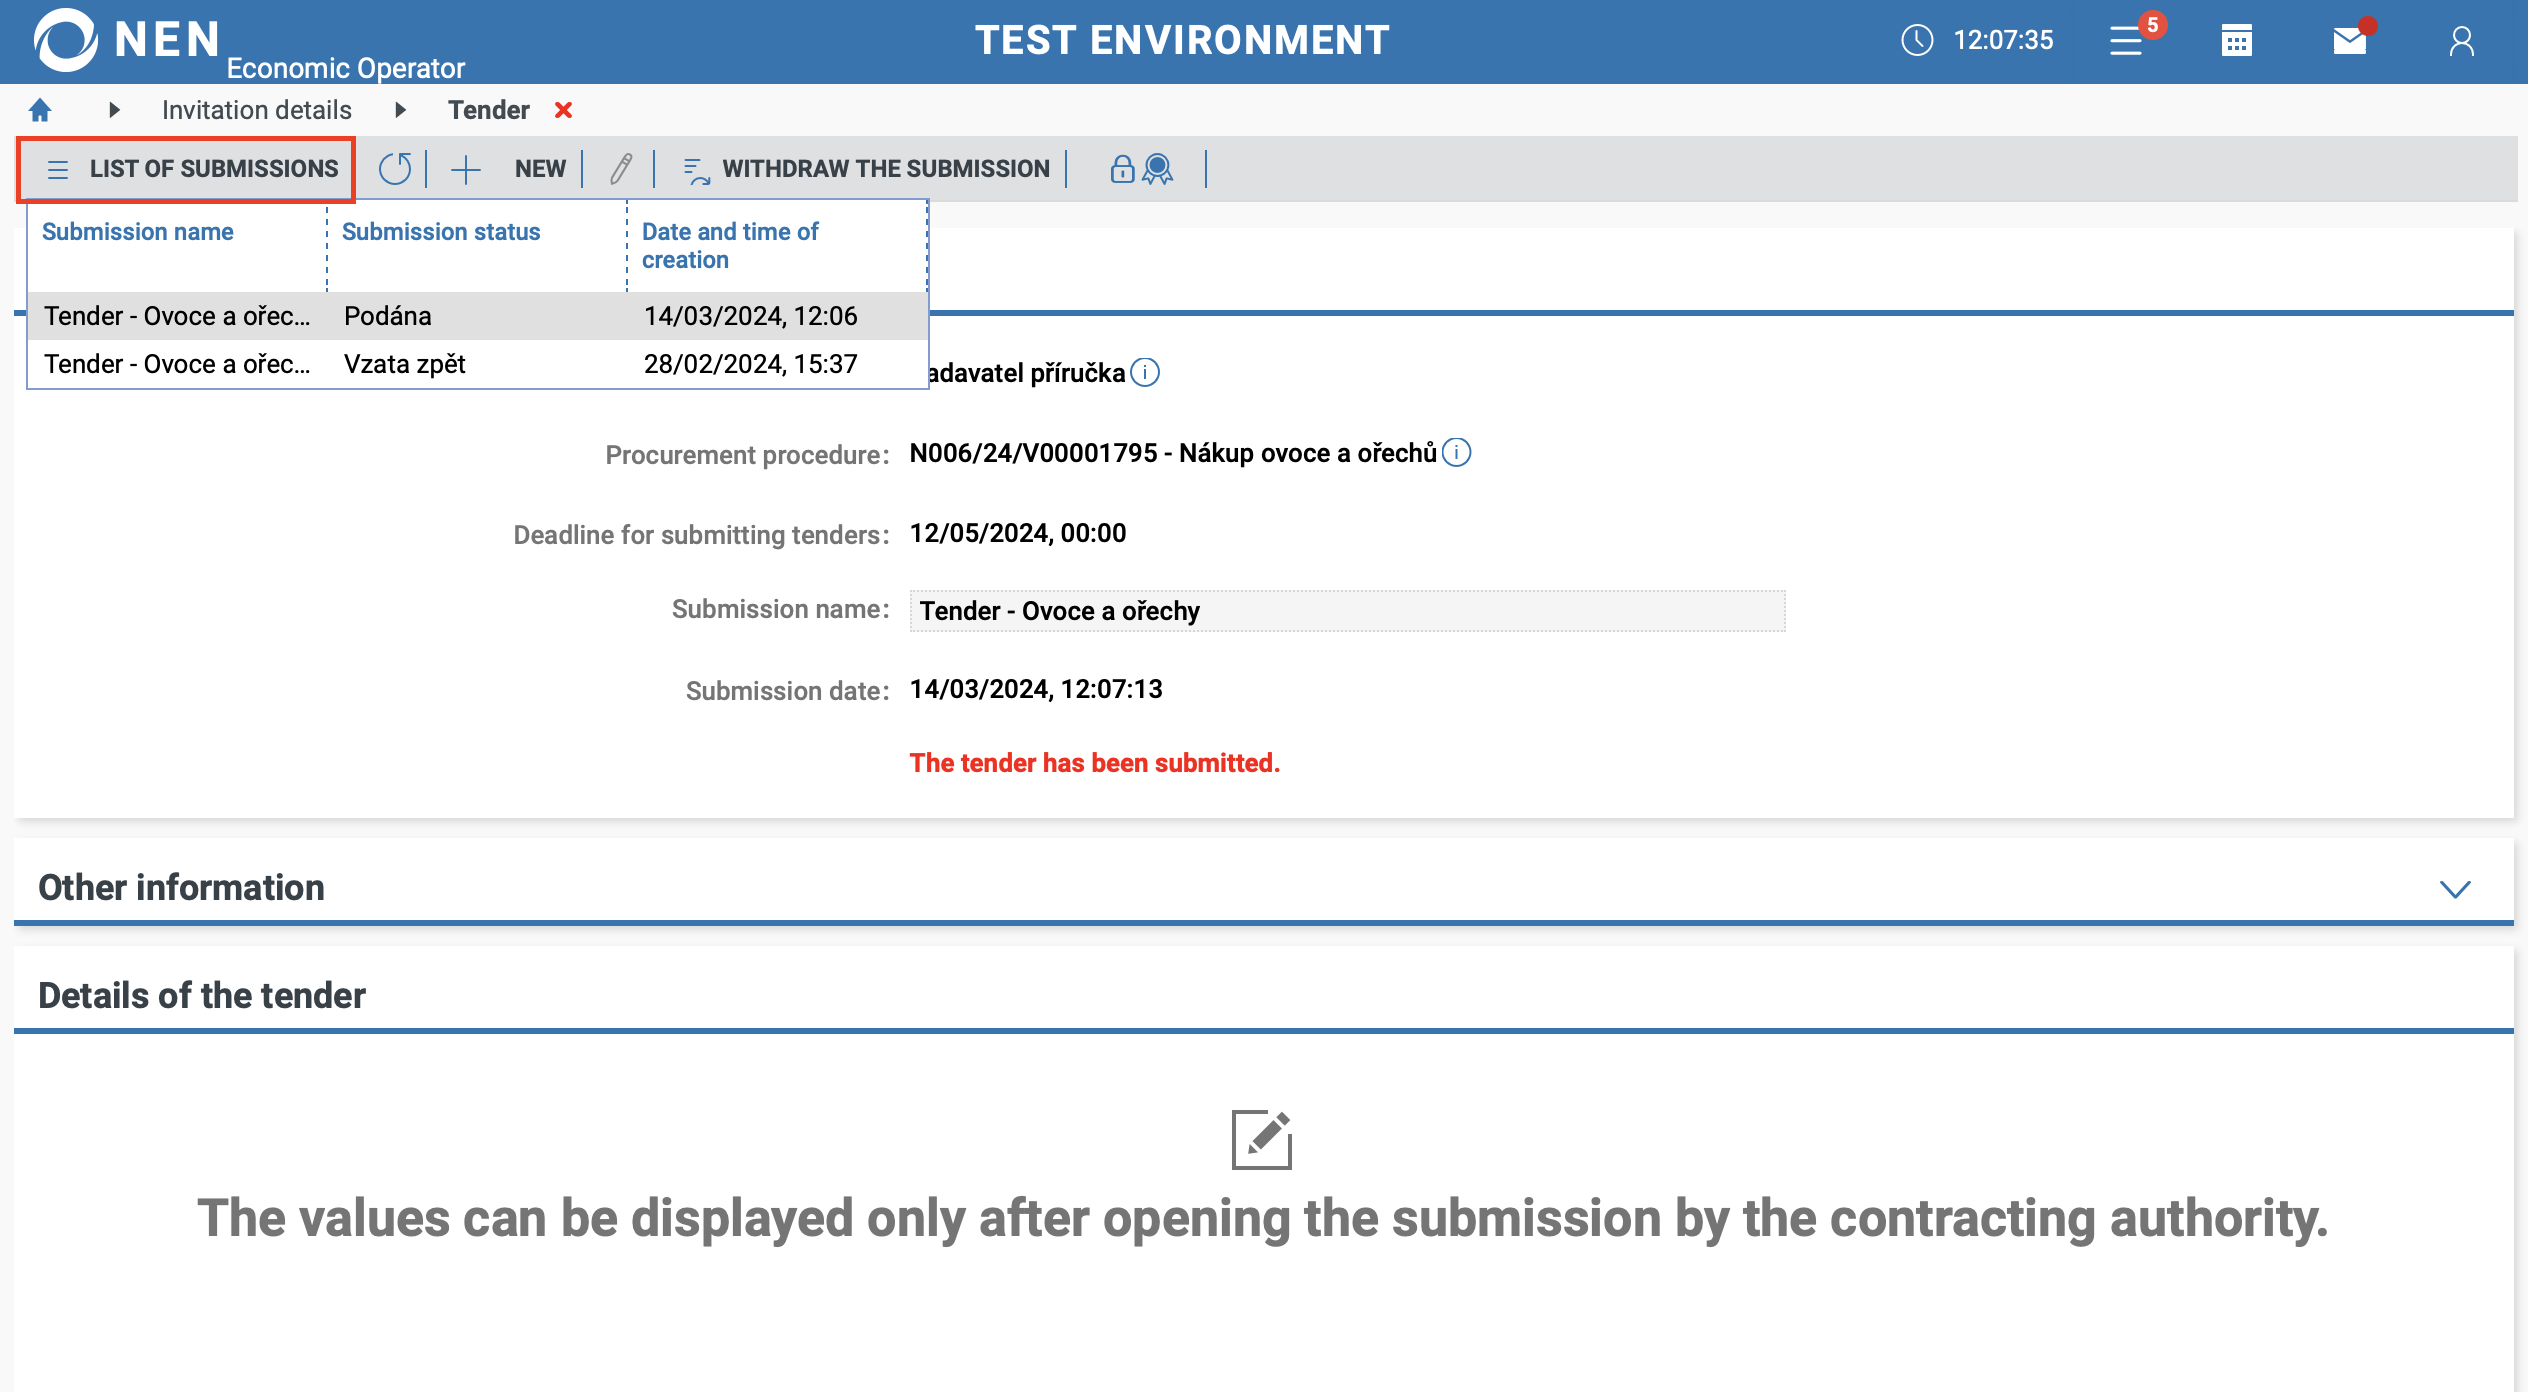
Task: Click the lock and certificate icon
Action: pyautogui.click(x=1141, y=169)
